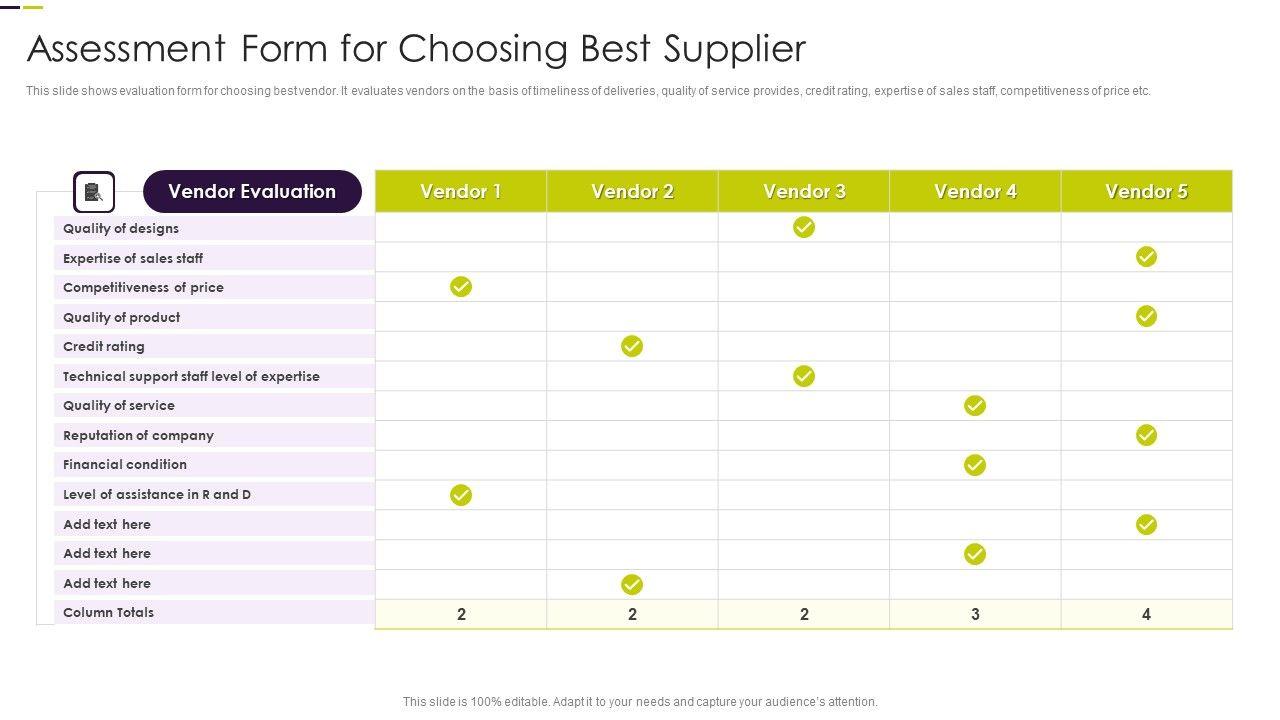Screen dimensions: 1280x720
Task: Click the vendor evaluation clipboard icon
Action: 94,192
